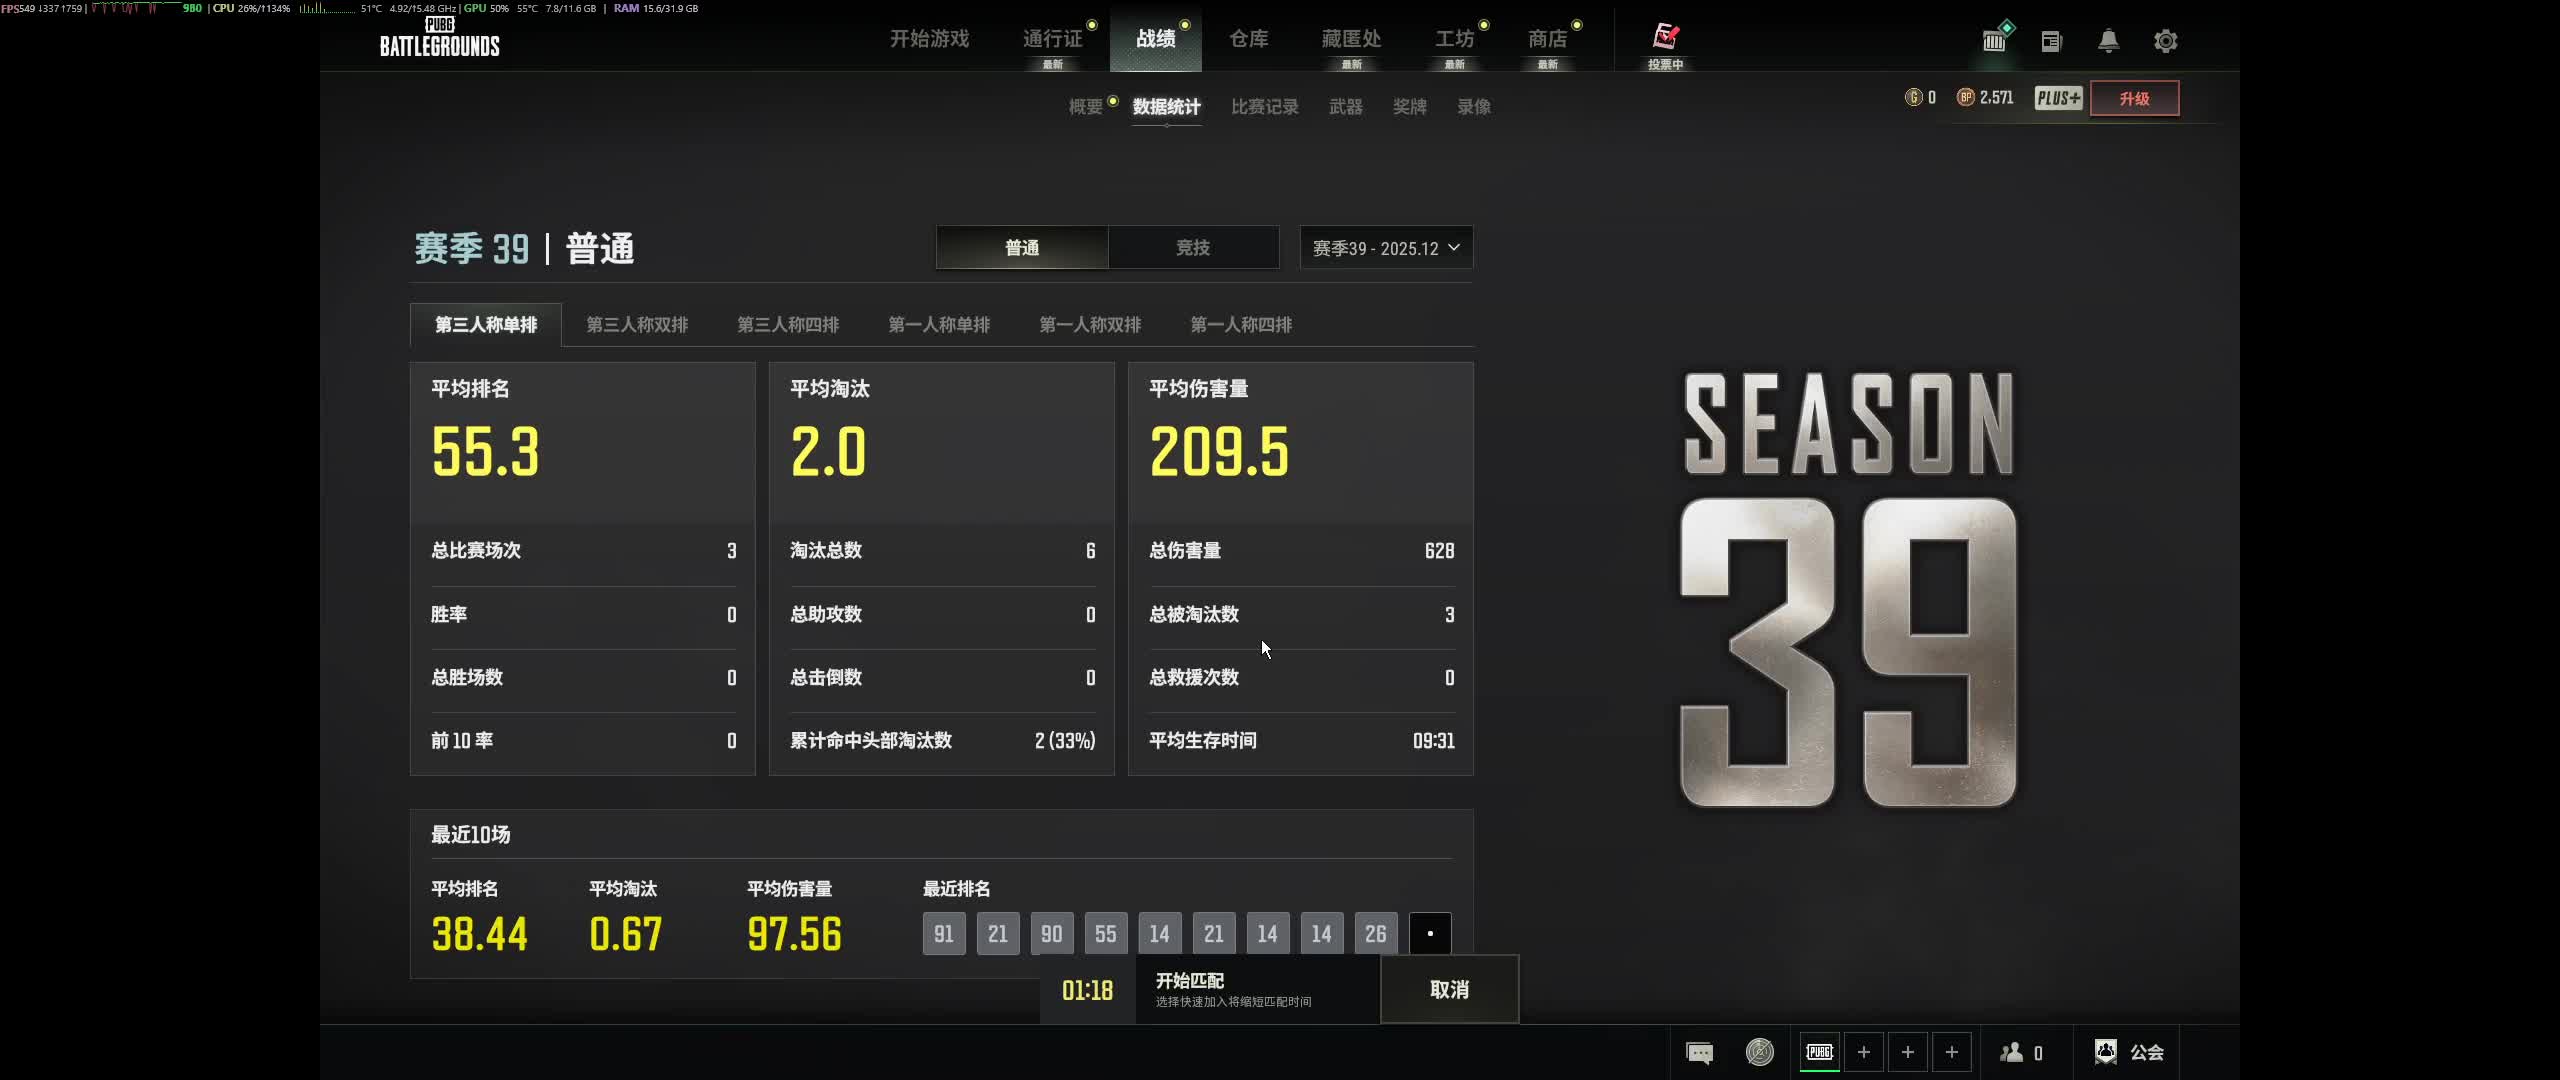The width and height of the screenshot is (2560, 1080).
Task: Expand the 赛季39 - 2025.12 season dropdown
Action: pyautogui.click(x=1386, y=247)
